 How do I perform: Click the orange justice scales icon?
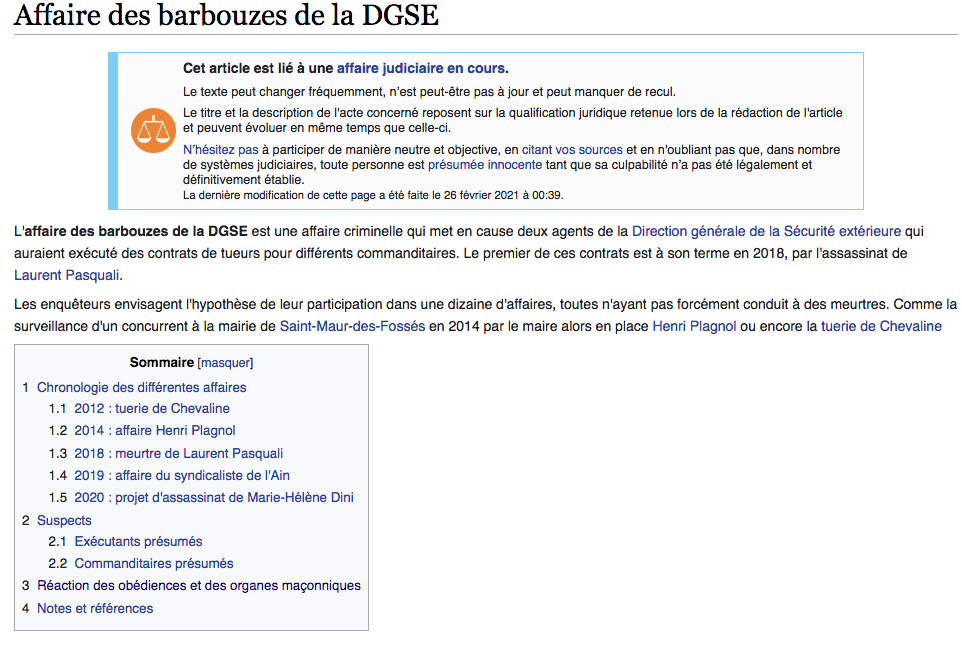pos(153,130)
